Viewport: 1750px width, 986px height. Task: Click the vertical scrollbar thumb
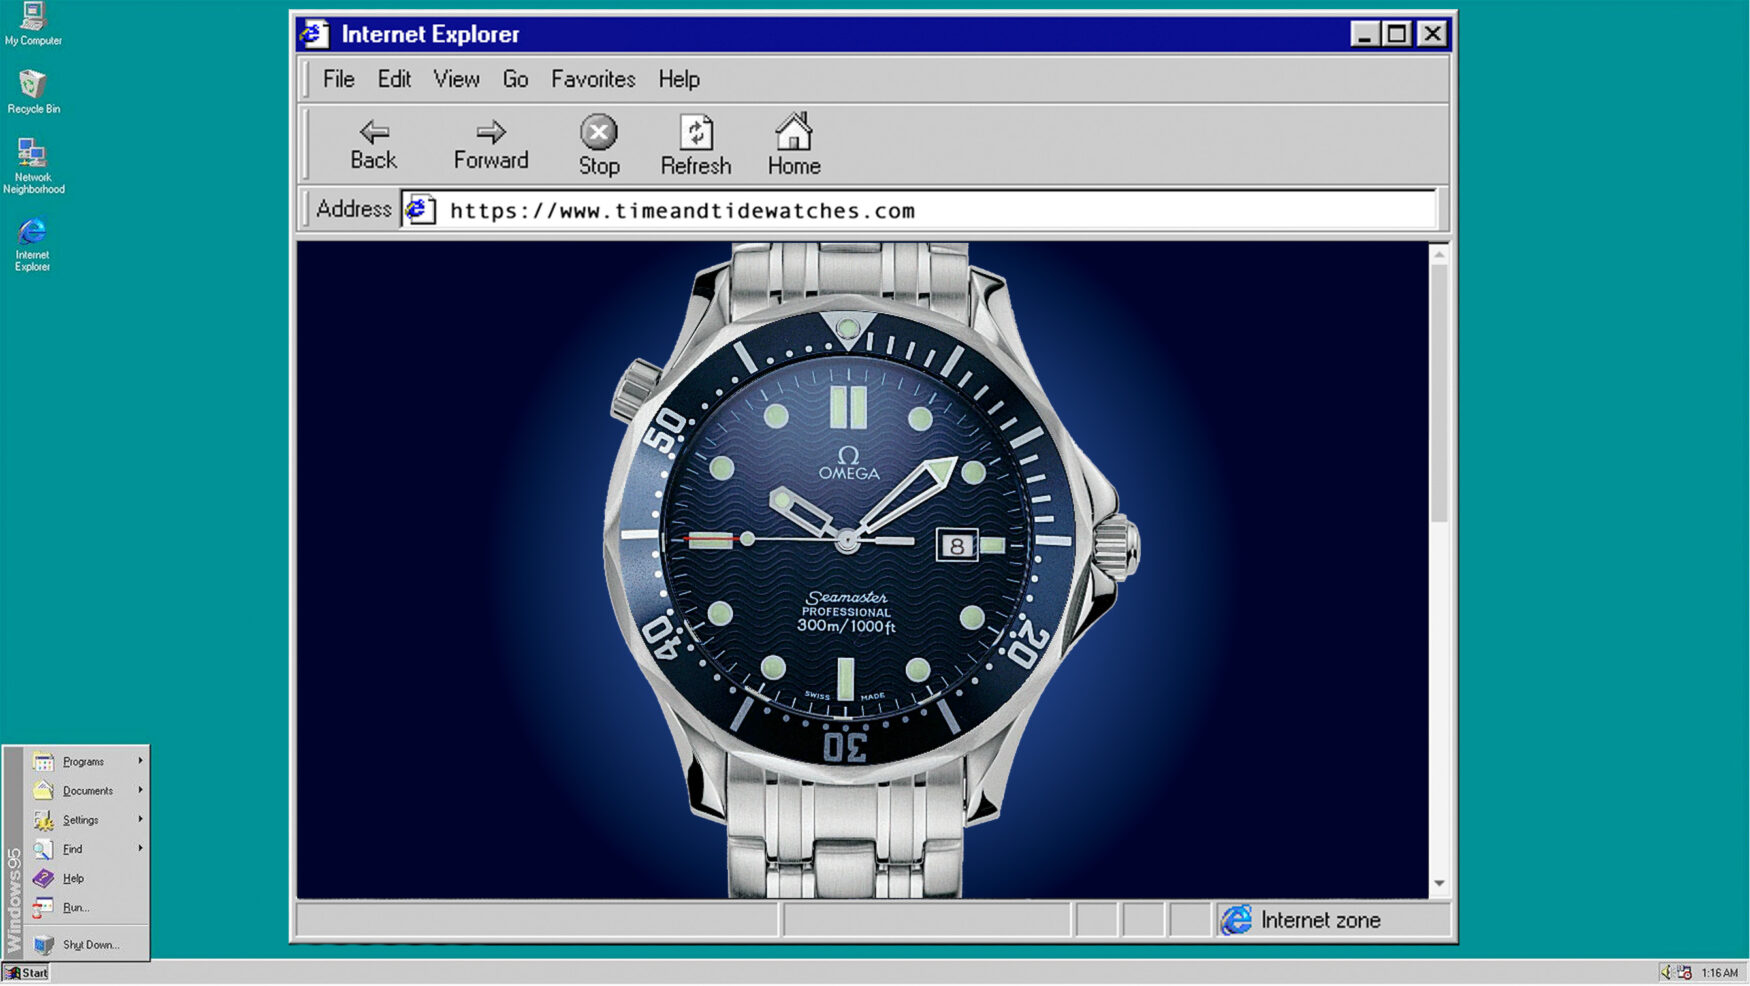click(x=1439, y=393)
